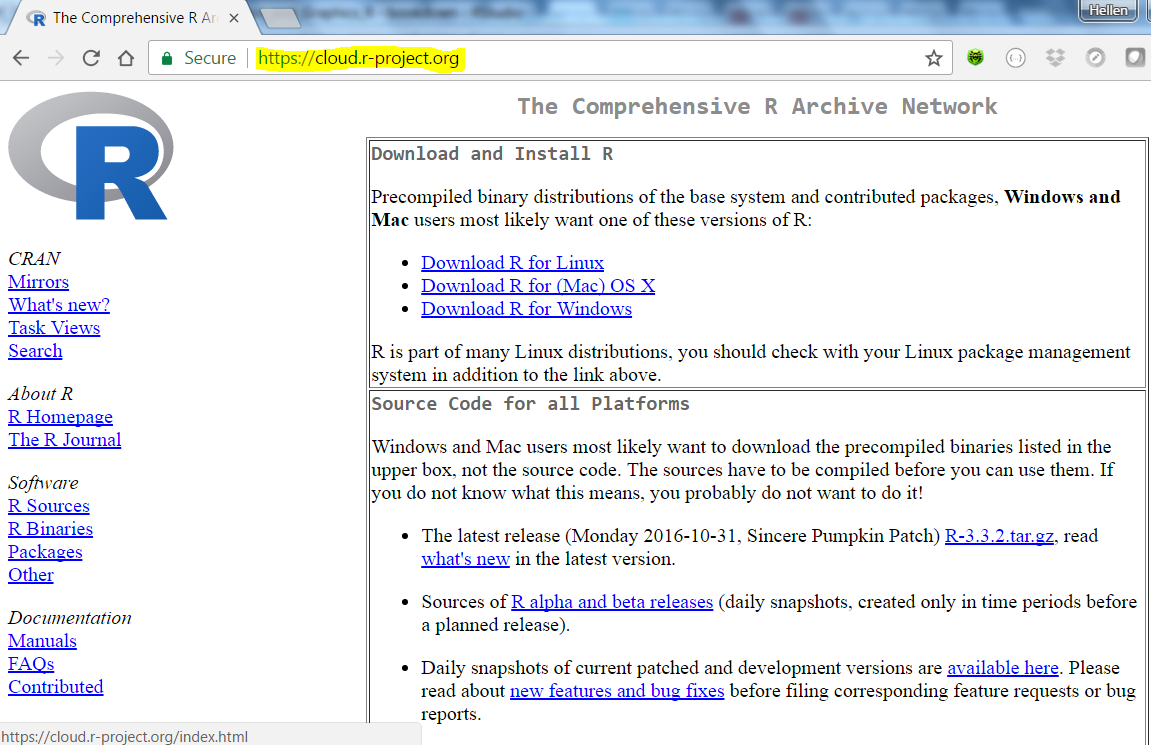The width and height of the screenshot is (1151, 745).
Task: Open the Manuals documentation link
Action: click(42, 641)
